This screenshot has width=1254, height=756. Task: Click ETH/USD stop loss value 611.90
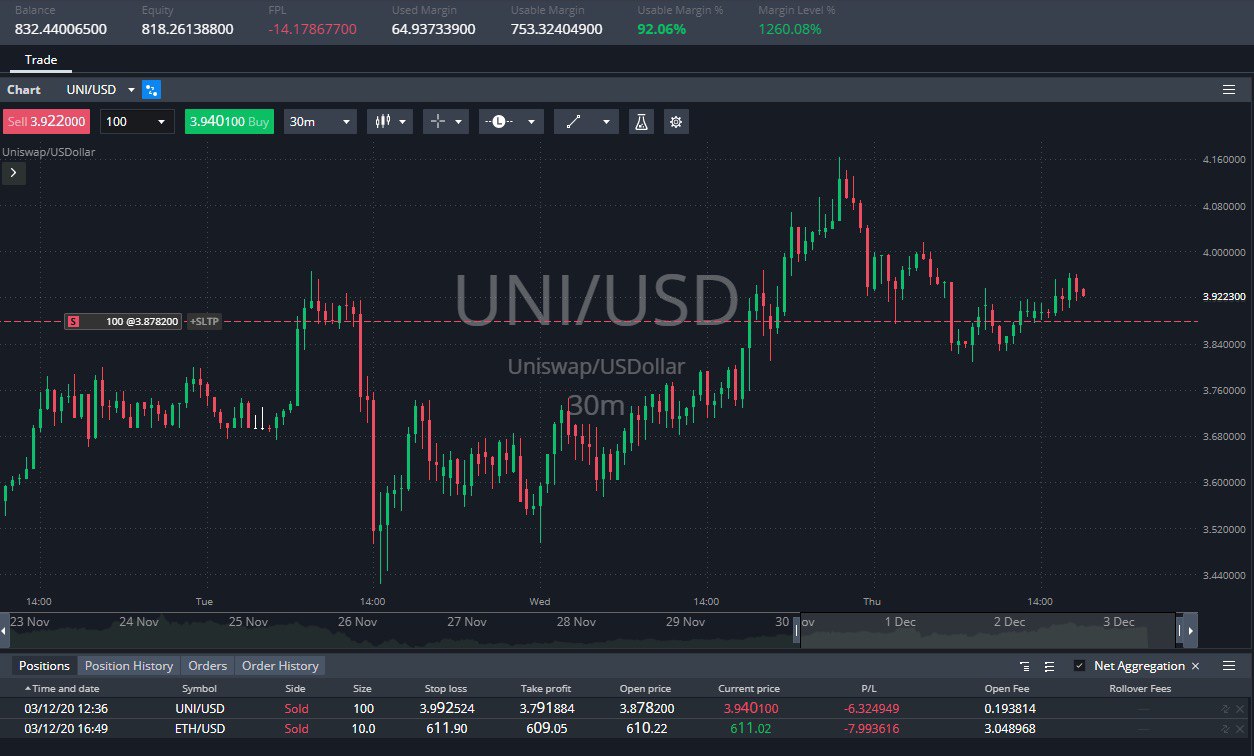445,728
